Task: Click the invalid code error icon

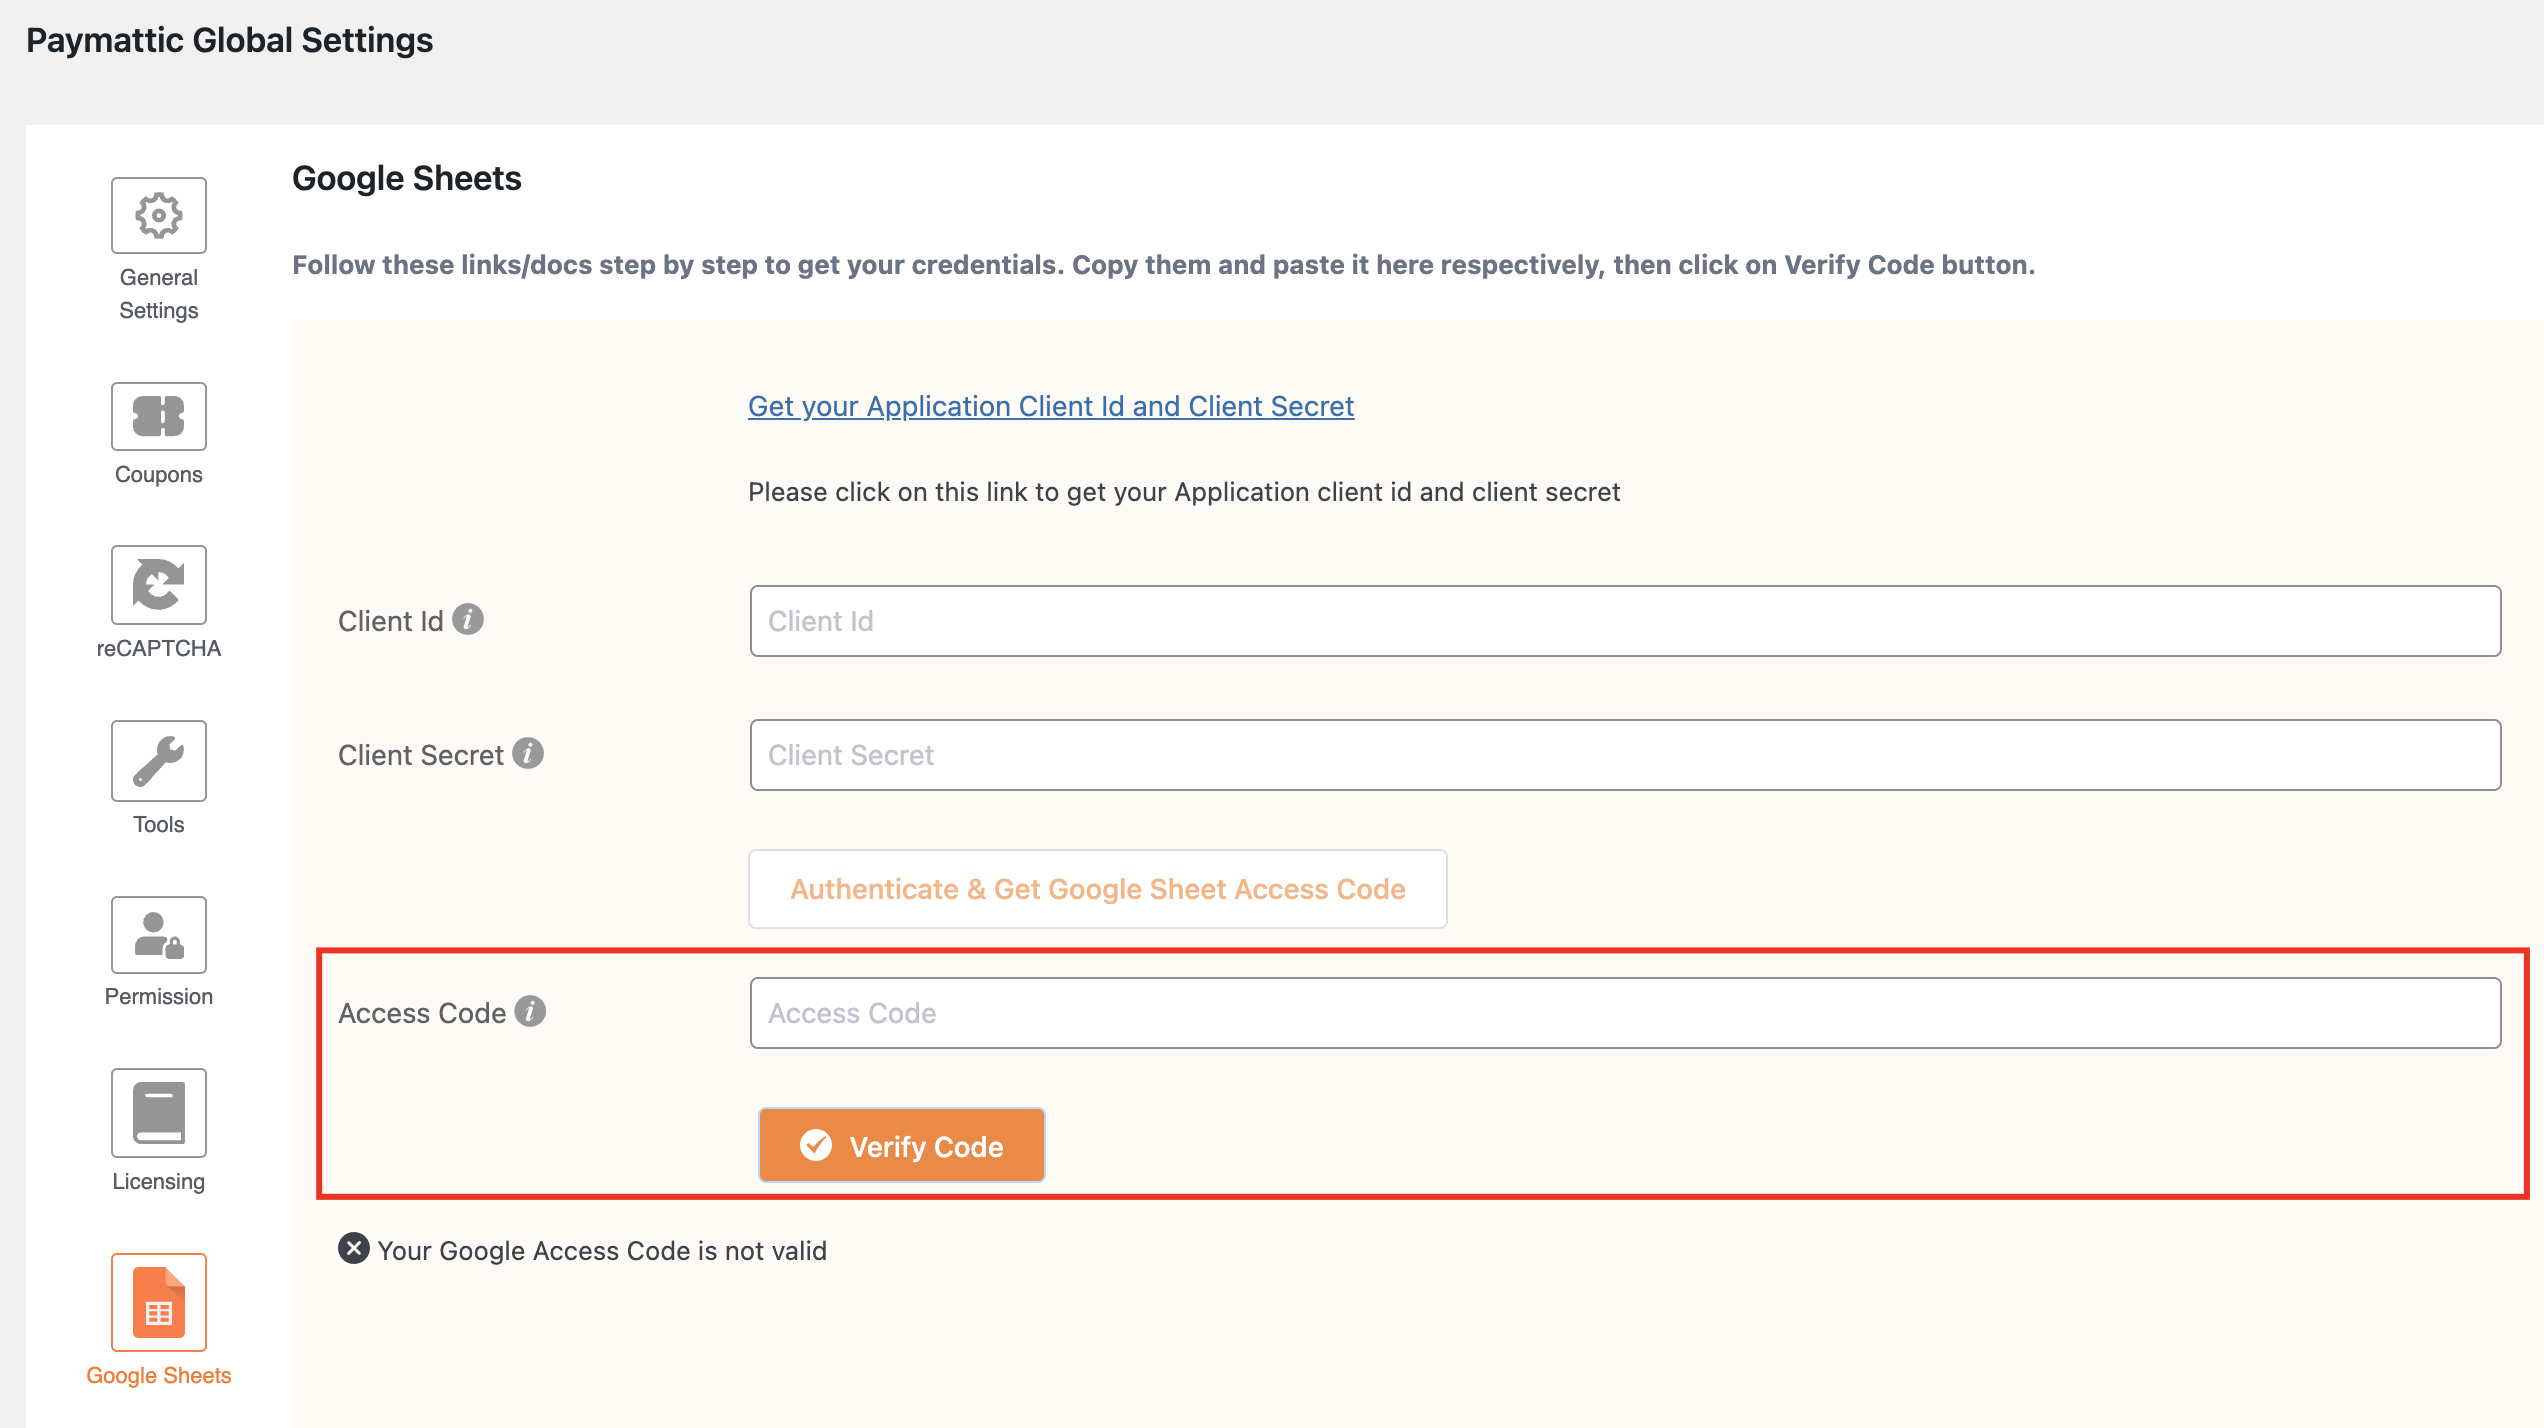Action: tap(353, 1248)
